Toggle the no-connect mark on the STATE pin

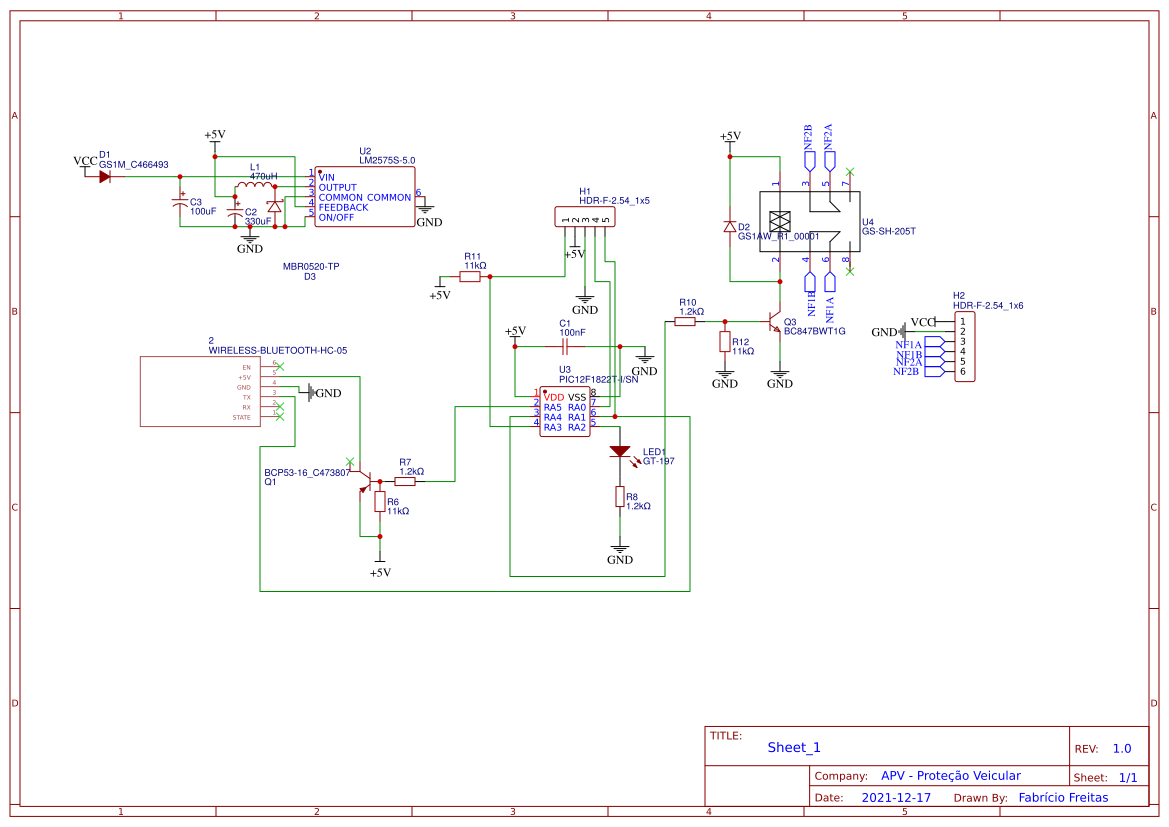[280, 417]
